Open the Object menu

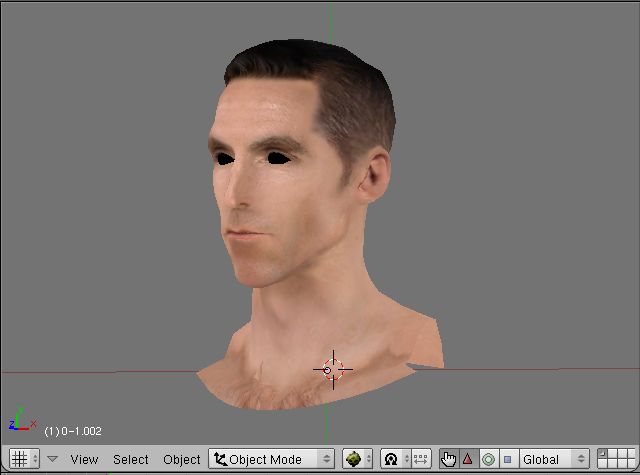pyautogui.click(x=182, y=459)
